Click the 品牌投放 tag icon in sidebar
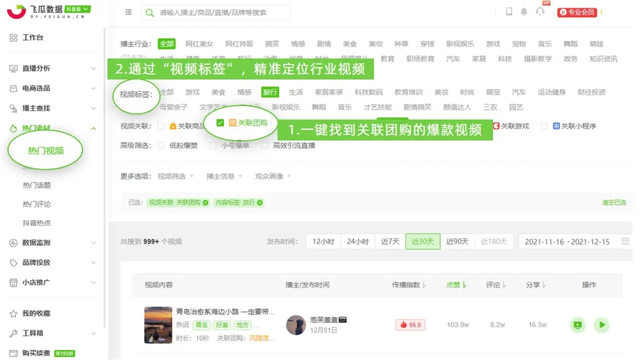Image resolution: width=640 pixels, height=360 pixels. coord(13,262)
